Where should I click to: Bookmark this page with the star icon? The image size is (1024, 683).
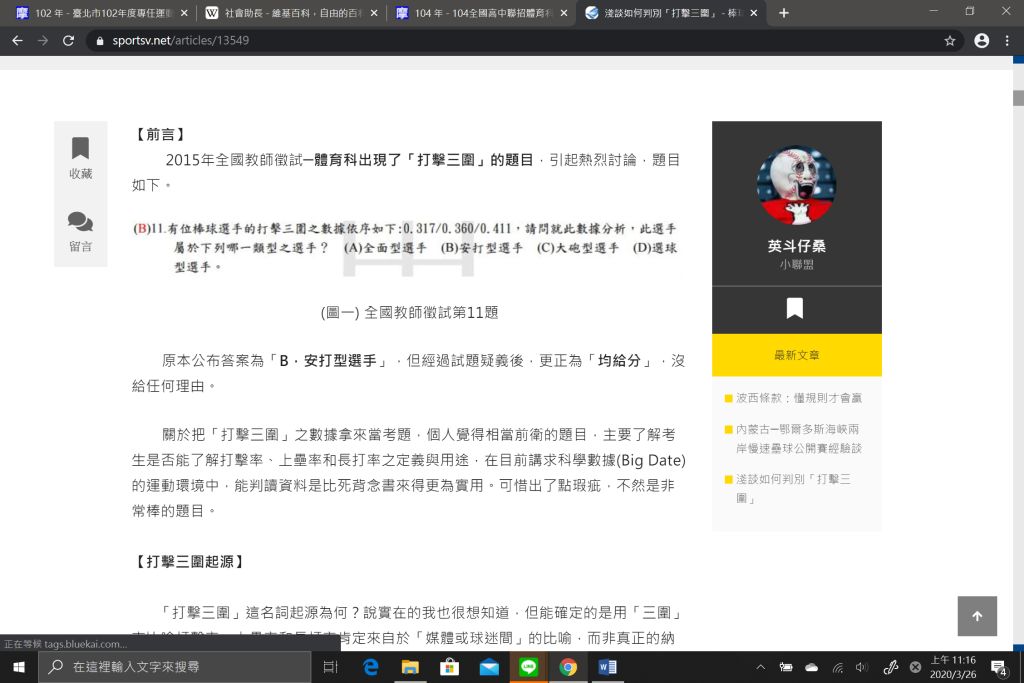(x=950, y=41)
